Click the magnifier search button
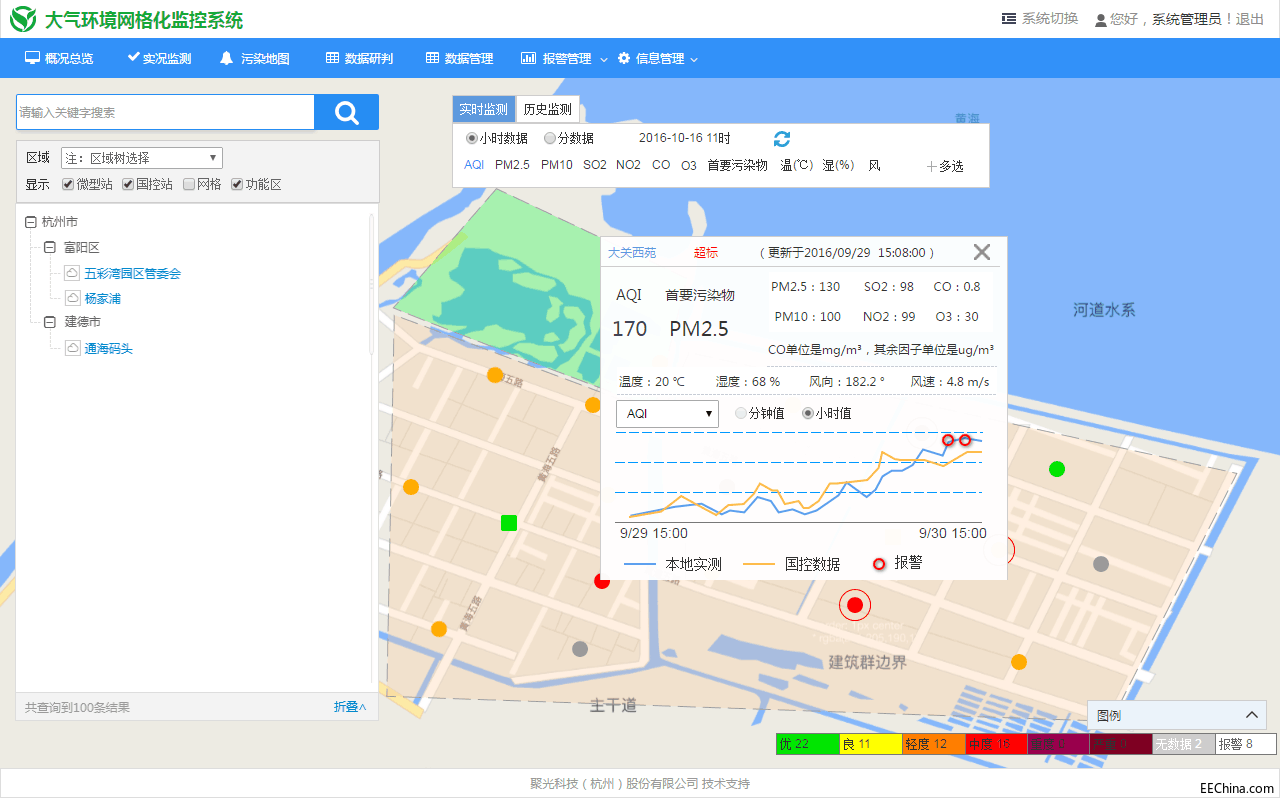This screenshot has width=1282, height=801. [x=346, y=113]
